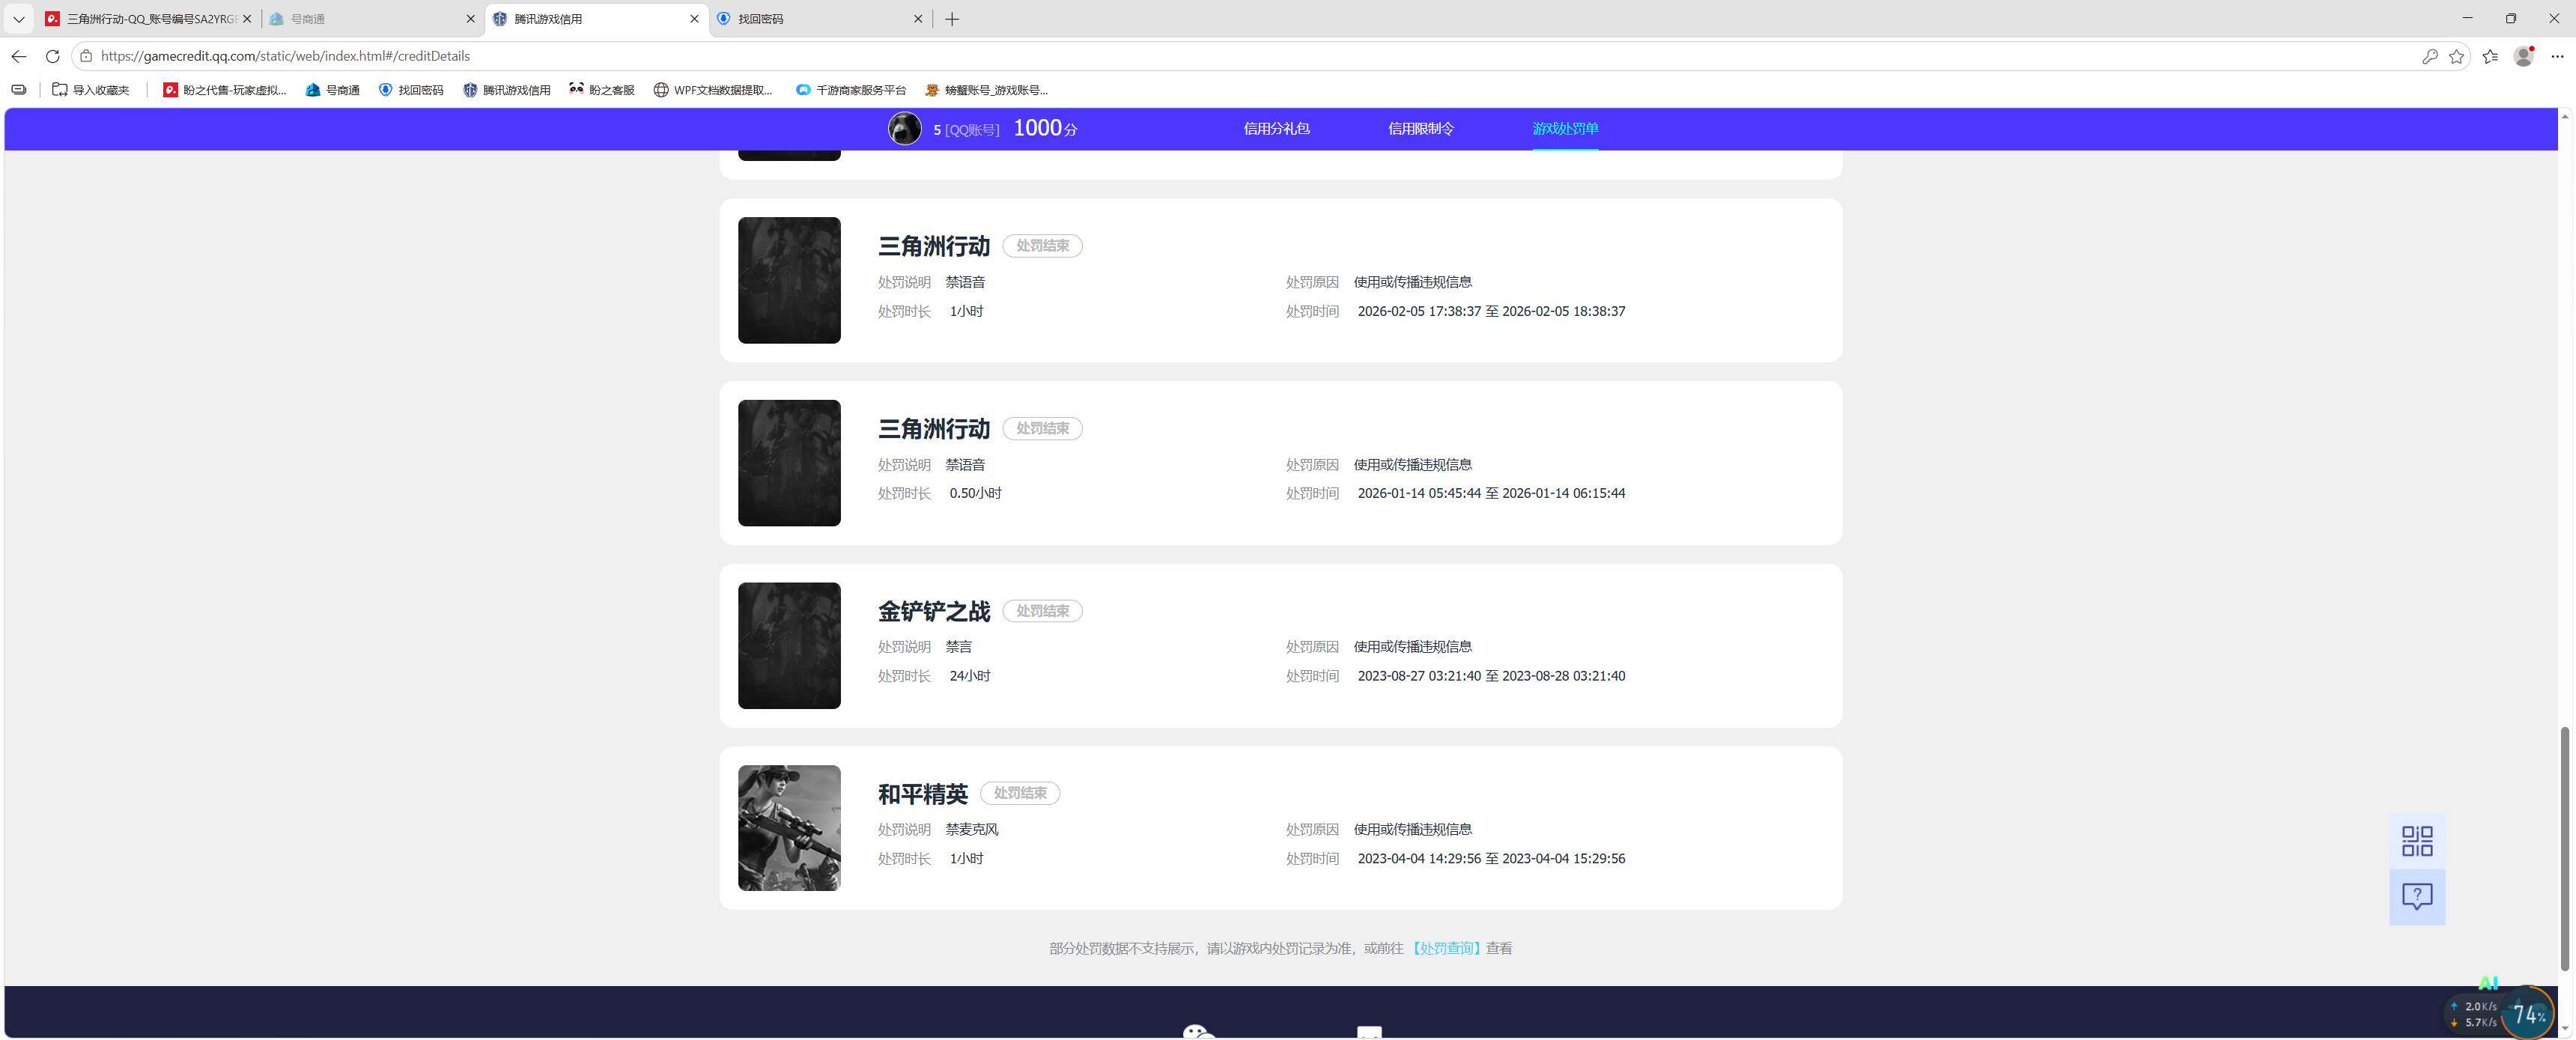Screen dimensions: 2576x1040
Task: Click 禁麦克风 penalty description
Action: pos(972,829)
